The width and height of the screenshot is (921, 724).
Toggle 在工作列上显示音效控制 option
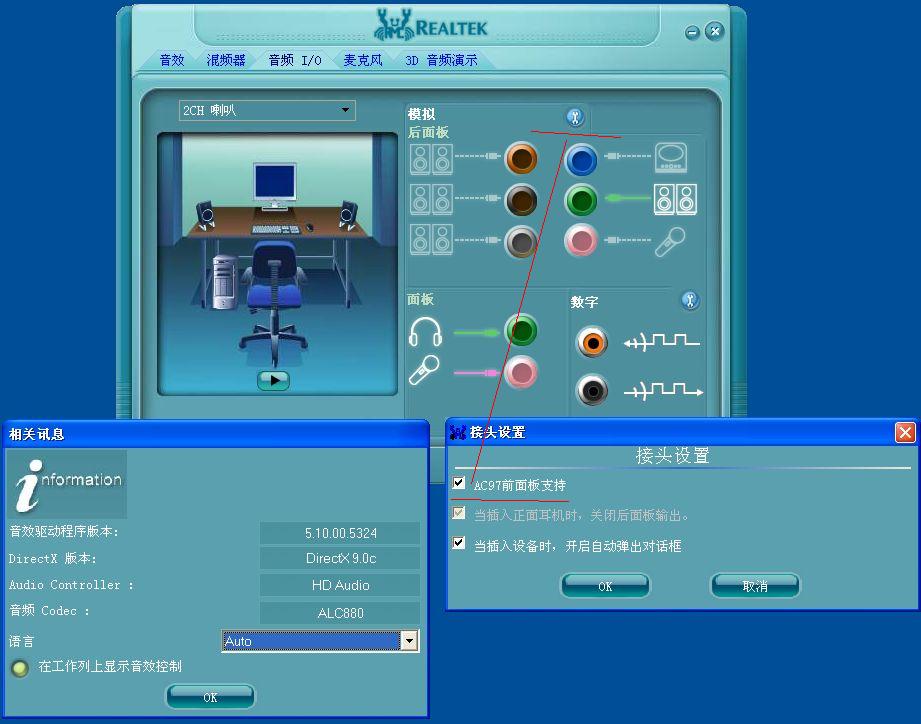tap(19, 668)
